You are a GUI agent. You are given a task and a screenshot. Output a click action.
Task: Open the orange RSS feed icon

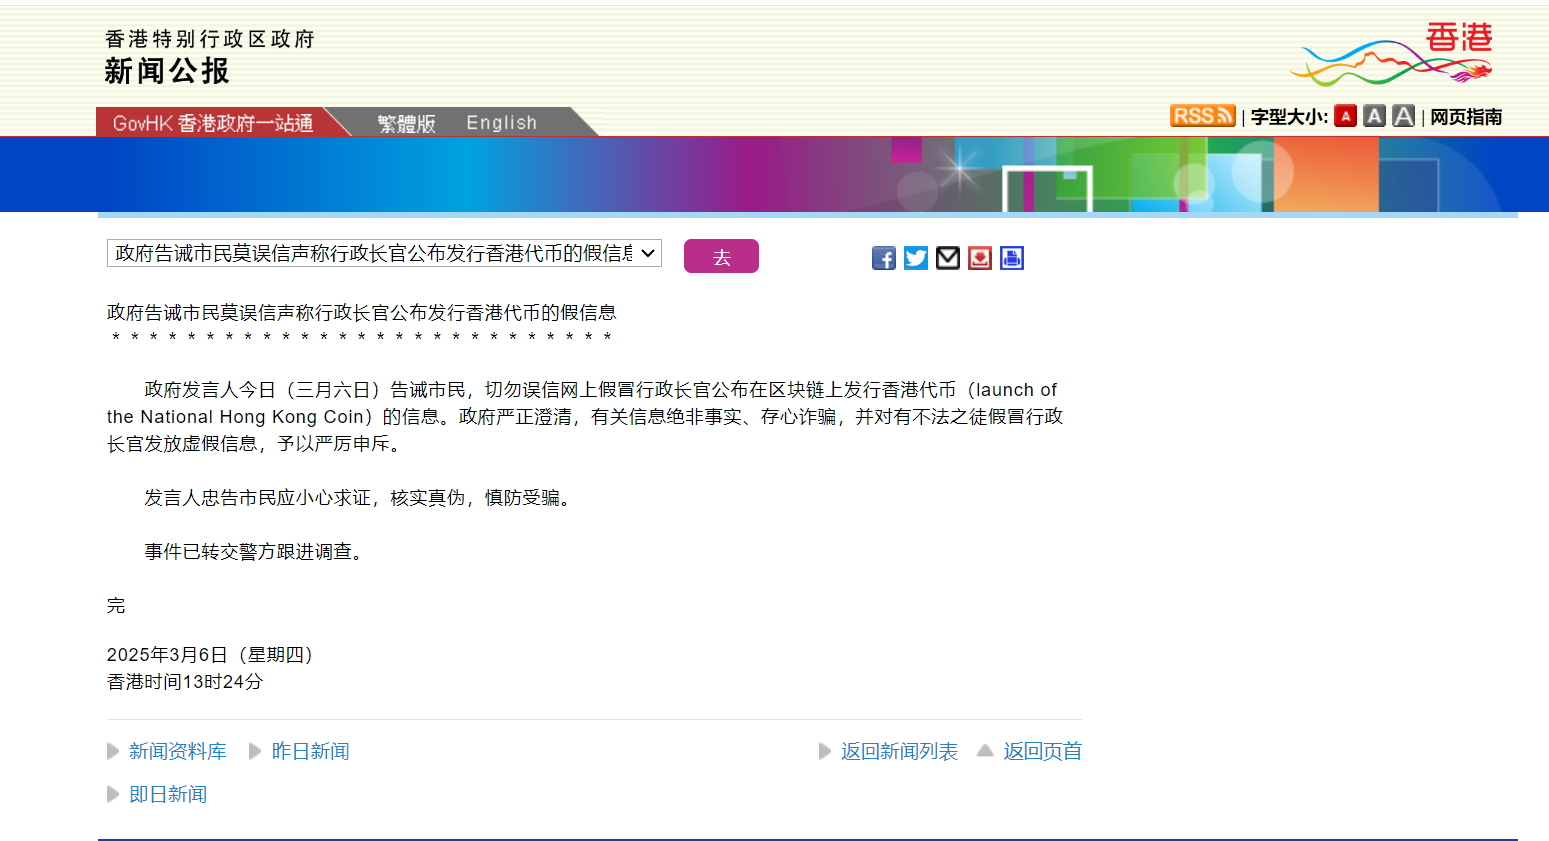1202,116
